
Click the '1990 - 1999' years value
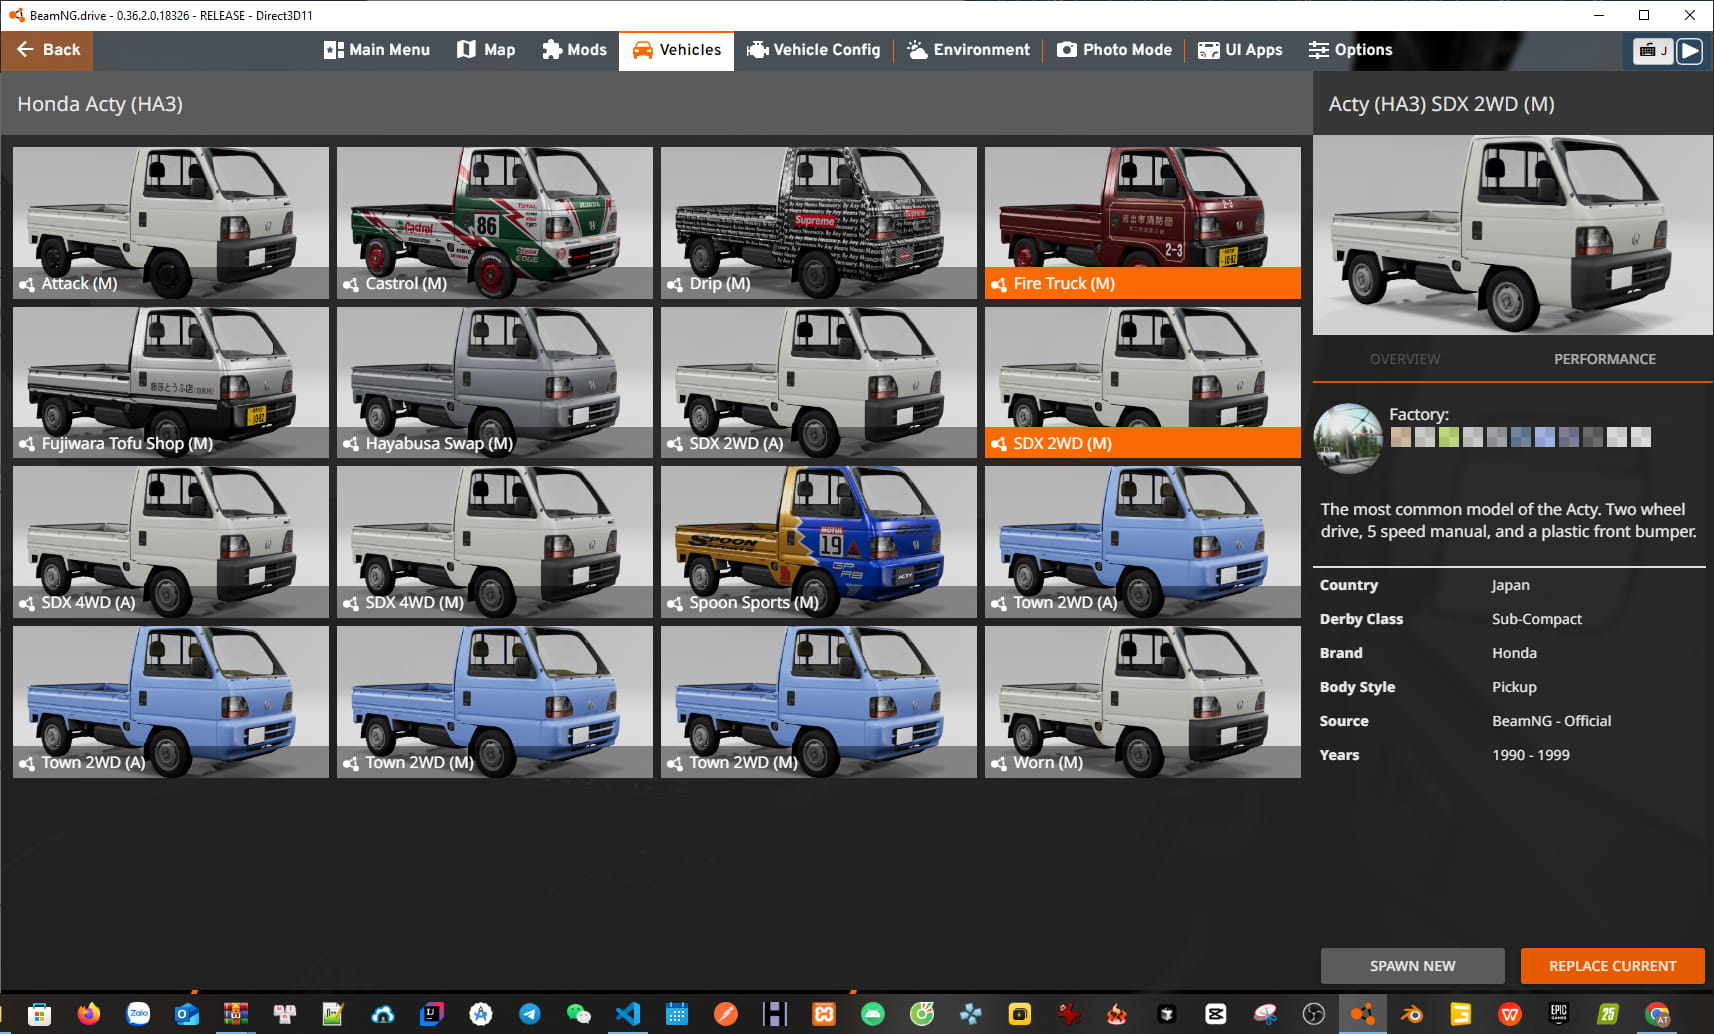coord(1531,755)
